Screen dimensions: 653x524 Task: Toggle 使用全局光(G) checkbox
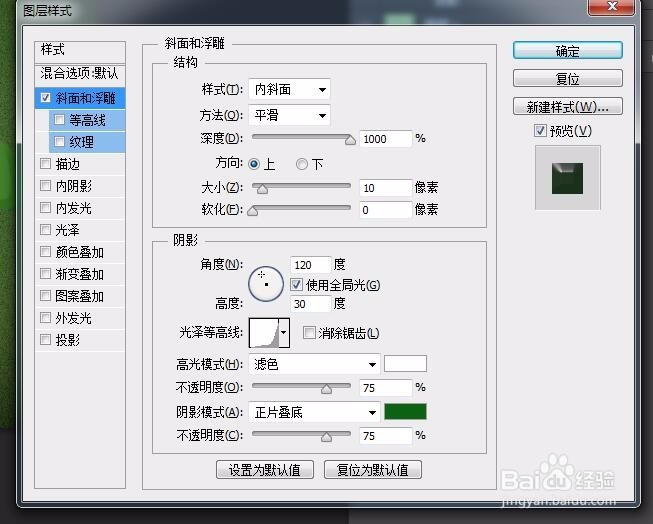pos(296,284)
